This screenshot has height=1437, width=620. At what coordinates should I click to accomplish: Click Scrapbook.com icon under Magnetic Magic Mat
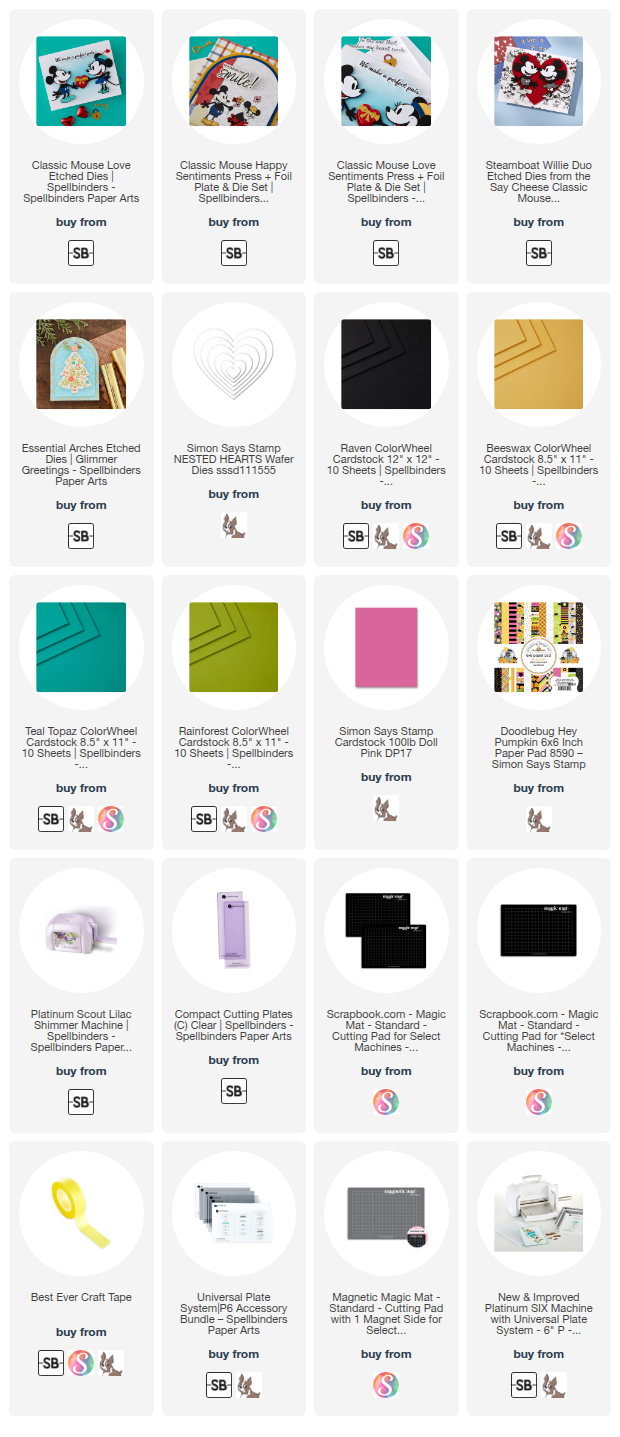coord(386,1386)
